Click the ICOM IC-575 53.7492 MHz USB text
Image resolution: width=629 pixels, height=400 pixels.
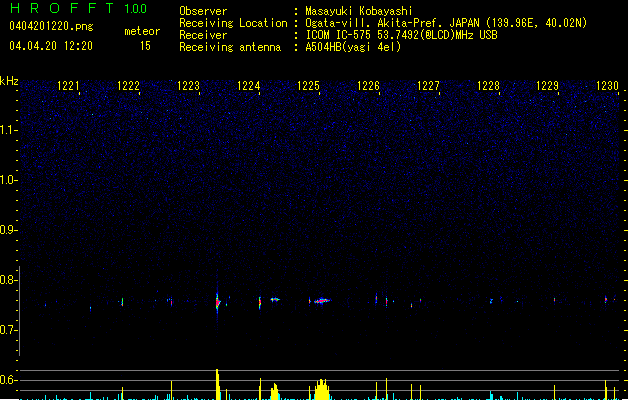point(402,35)
